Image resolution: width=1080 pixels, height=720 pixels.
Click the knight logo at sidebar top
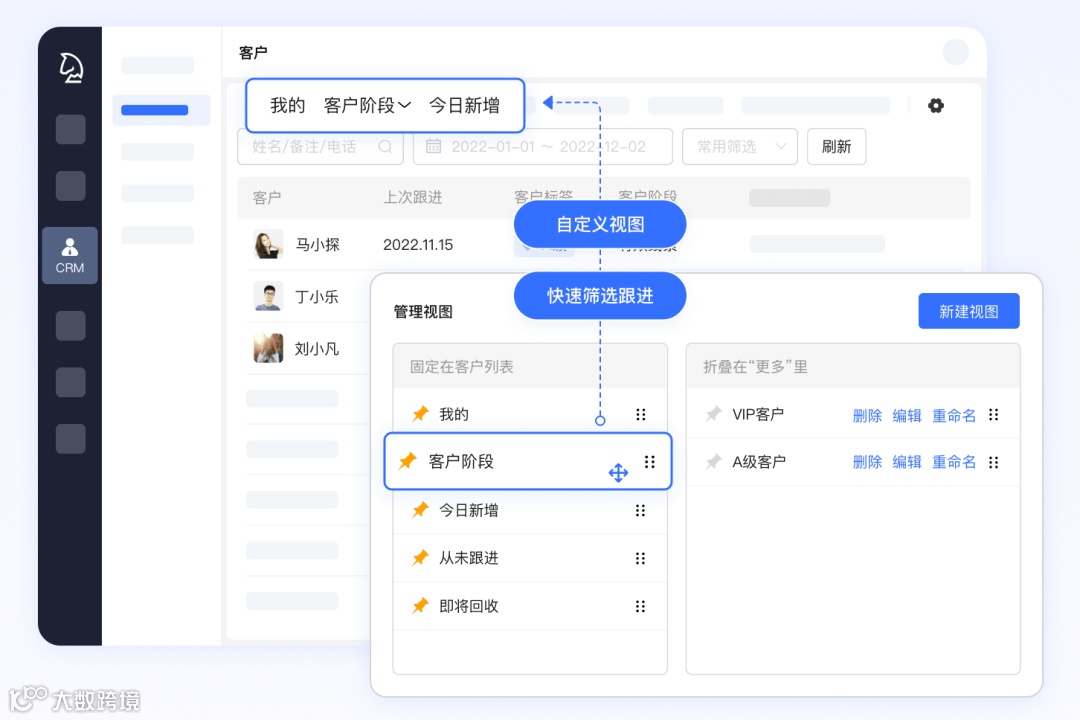[69, 67]
